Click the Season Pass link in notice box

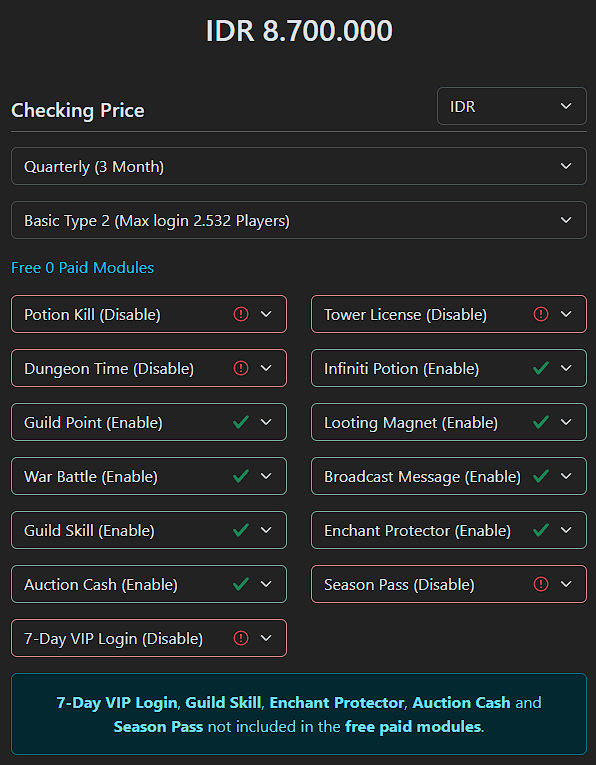pos(159,727)
